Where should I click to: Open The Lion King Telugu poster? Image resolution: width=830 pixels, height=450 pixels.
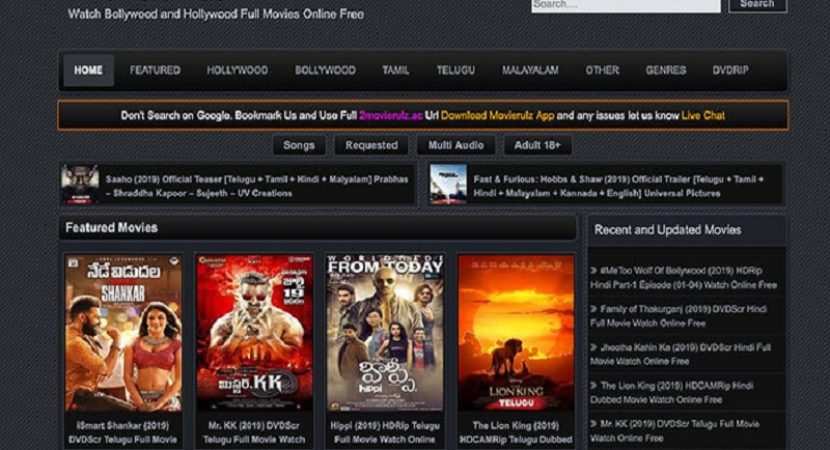pos(516,334)
